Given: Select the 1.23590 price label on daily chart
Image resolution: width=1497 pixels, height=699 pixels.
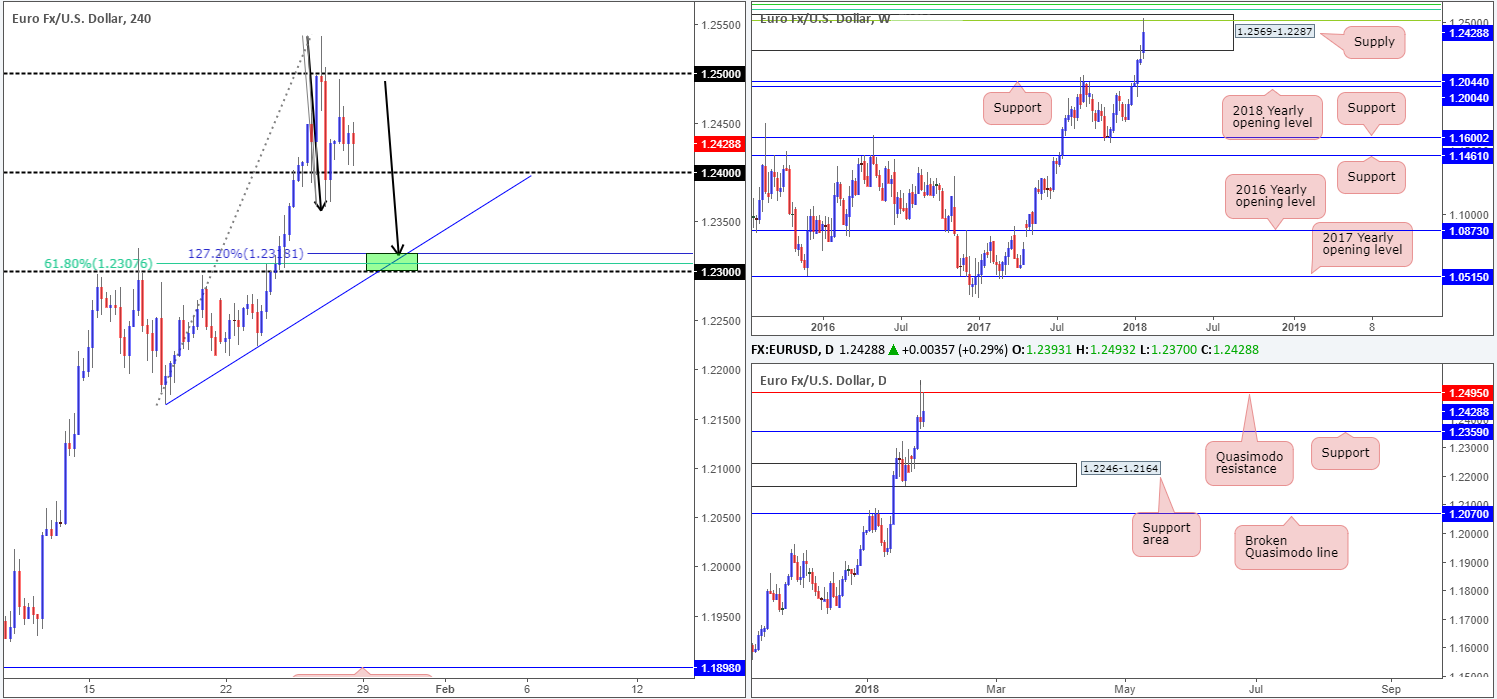Looking at the screenshot, I should click(1466, 431).
